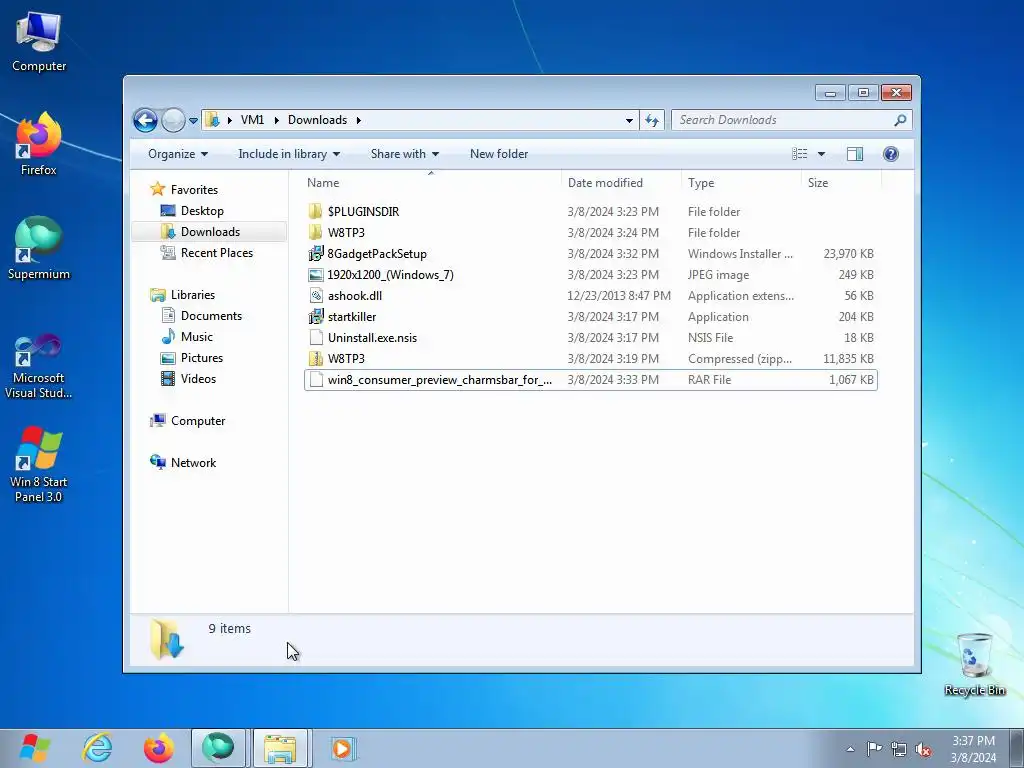
Task: Select the $PLUGINSDIR folder icon
Action: [315, 211]
